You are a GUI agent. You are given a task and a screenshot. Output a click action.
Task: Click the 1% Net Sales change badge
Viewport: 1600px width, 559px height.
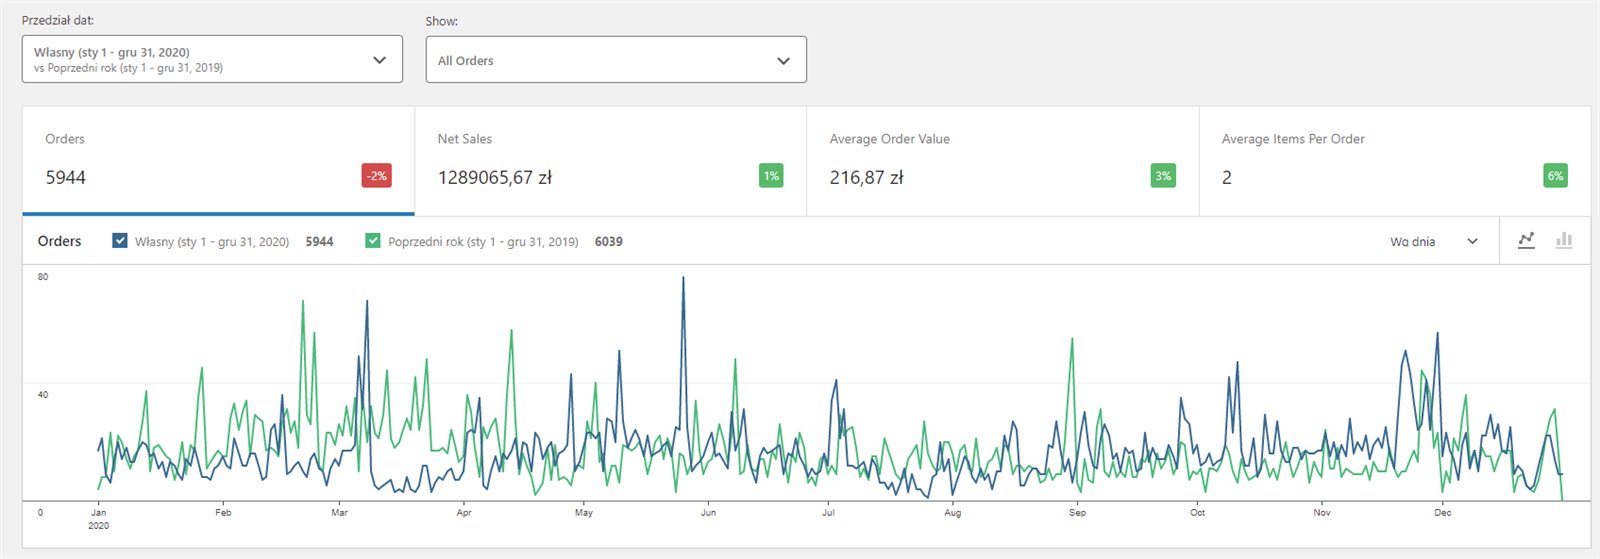(x=771, y=176)
